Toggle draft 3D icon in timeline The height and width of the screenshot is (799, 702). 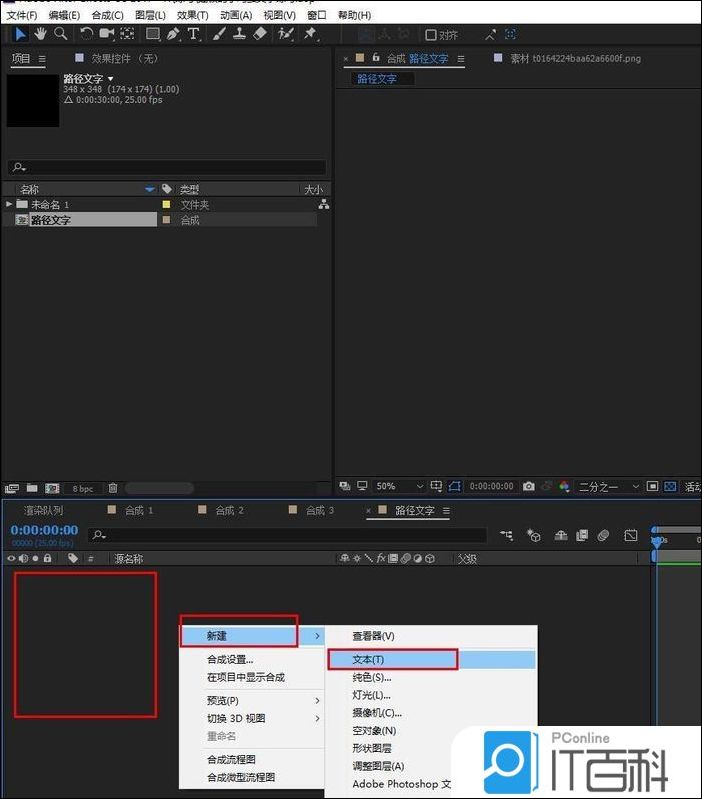tap(534, 535)
